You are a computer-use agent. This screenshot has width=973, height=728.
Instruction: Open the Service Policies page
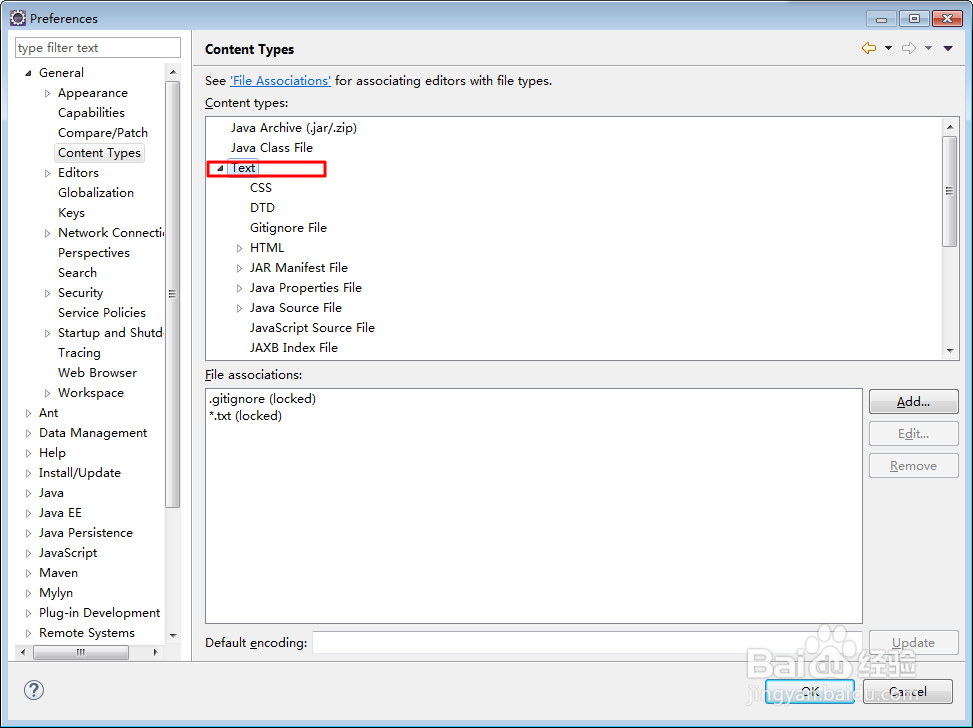102,312
